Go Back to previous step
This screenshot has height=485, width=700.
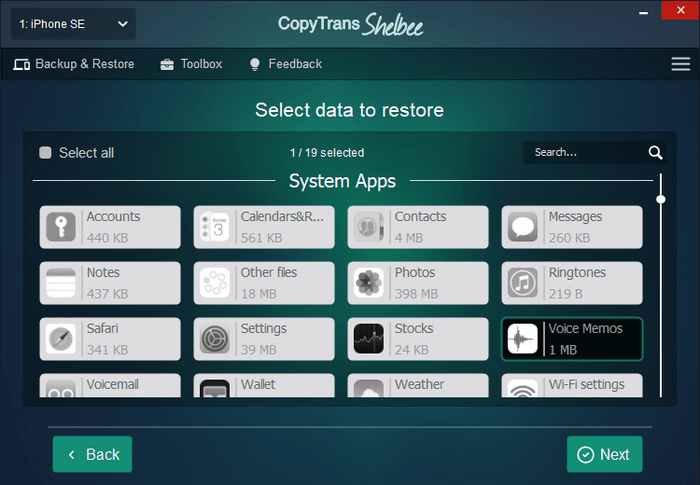[x=92, y=454]
